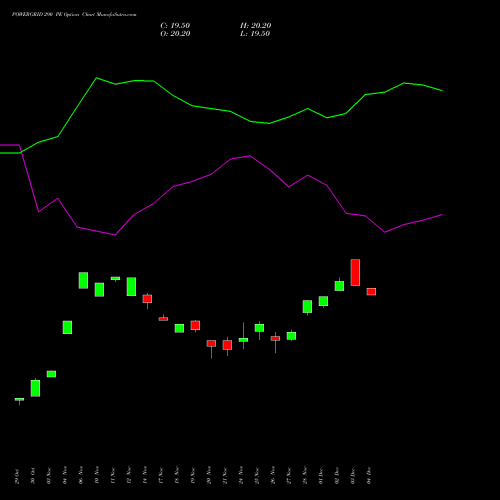Click the POWERGRID 290 PE chart title
This screenshot has width=500, height=500.
(x=74, y=14)
